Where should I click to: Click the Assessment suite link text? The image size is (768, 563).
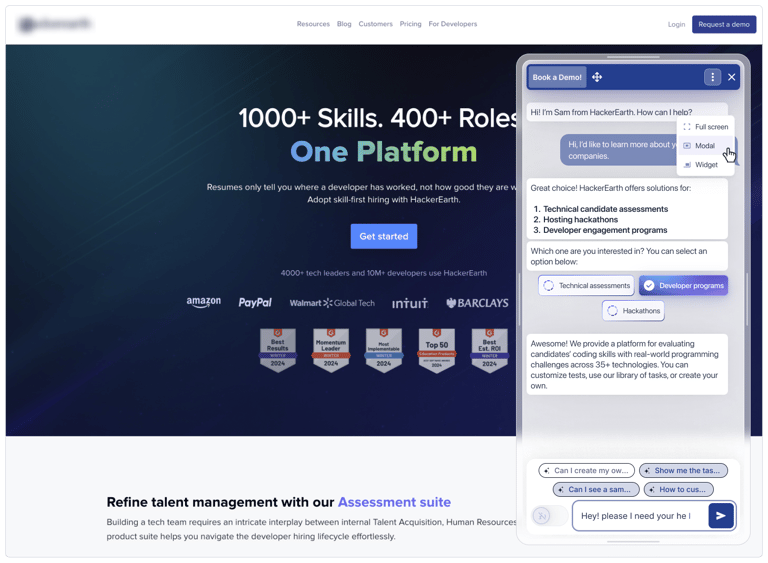(x=394, y=502)
